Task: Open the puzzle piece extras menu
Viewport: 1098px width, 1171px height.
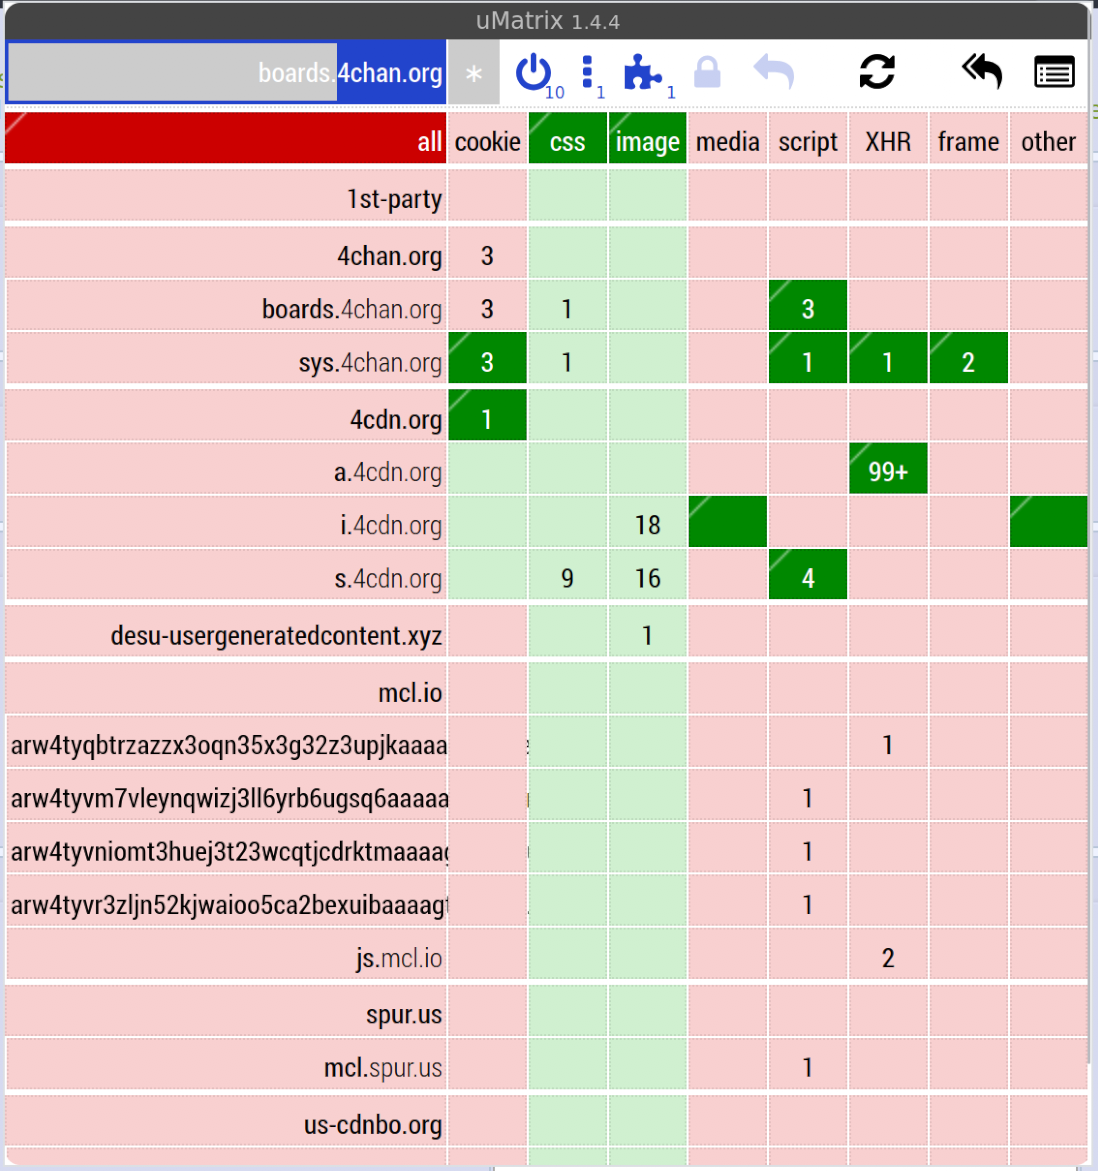Action: click(642, 72)
